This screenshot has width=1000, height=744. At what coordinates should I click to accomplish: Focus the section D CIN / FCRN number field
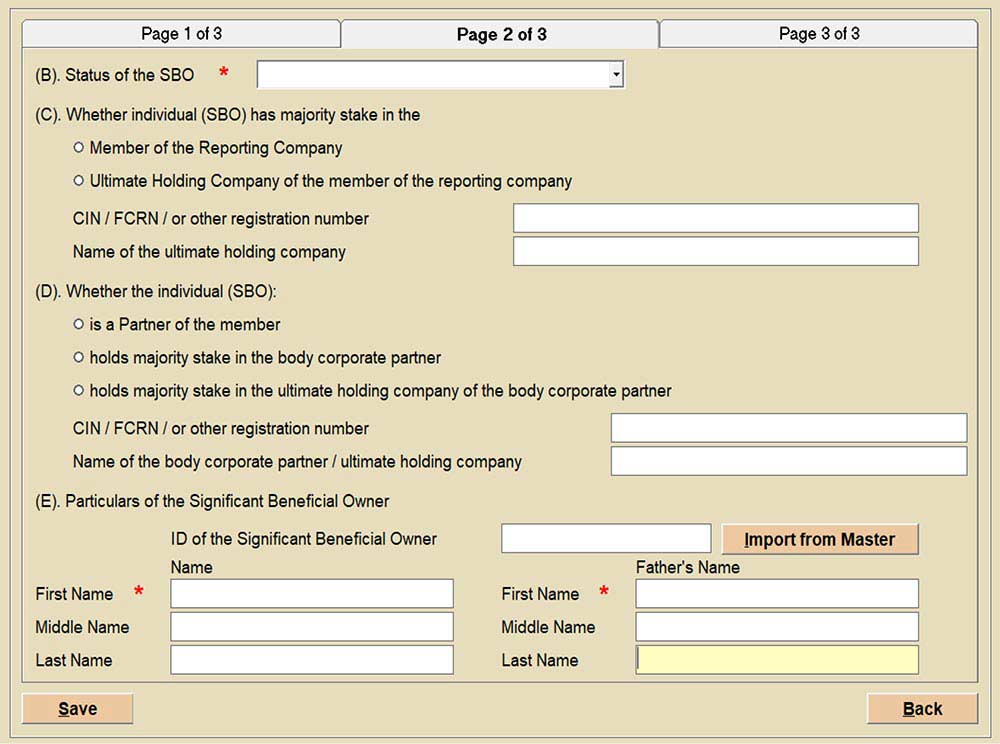pos(788,428)
